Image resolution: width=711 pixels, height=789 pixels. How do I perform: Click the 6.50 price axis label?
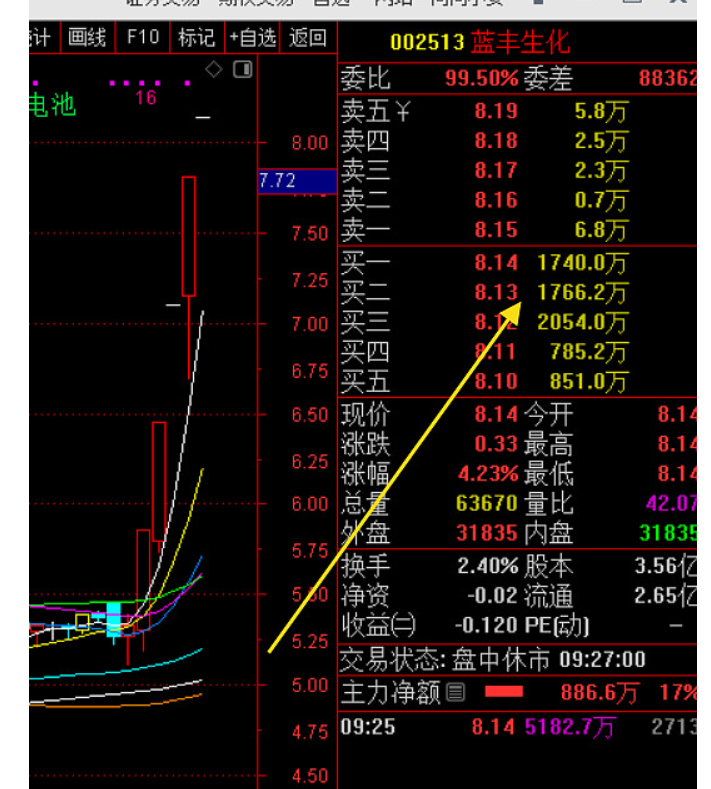310,415
